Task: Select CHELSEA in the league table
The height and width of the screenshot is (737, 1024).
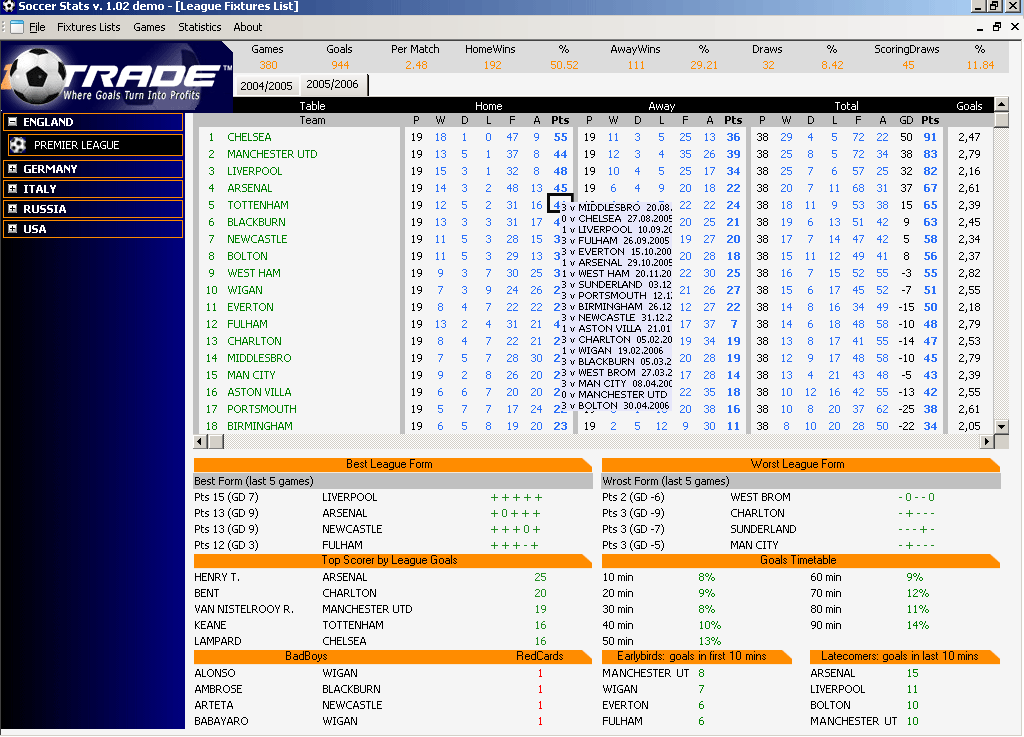Action: 249,137
